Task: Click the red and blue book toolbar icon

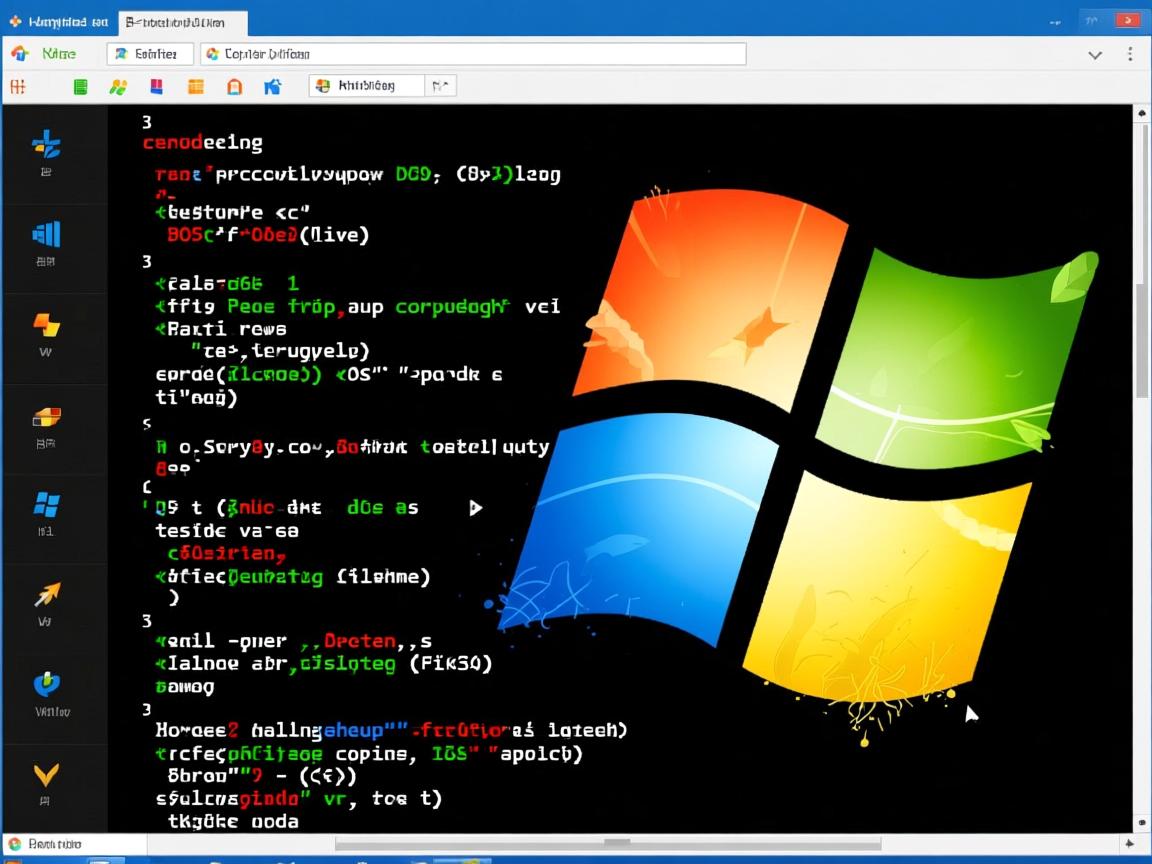Action: (x=156, y=87)
